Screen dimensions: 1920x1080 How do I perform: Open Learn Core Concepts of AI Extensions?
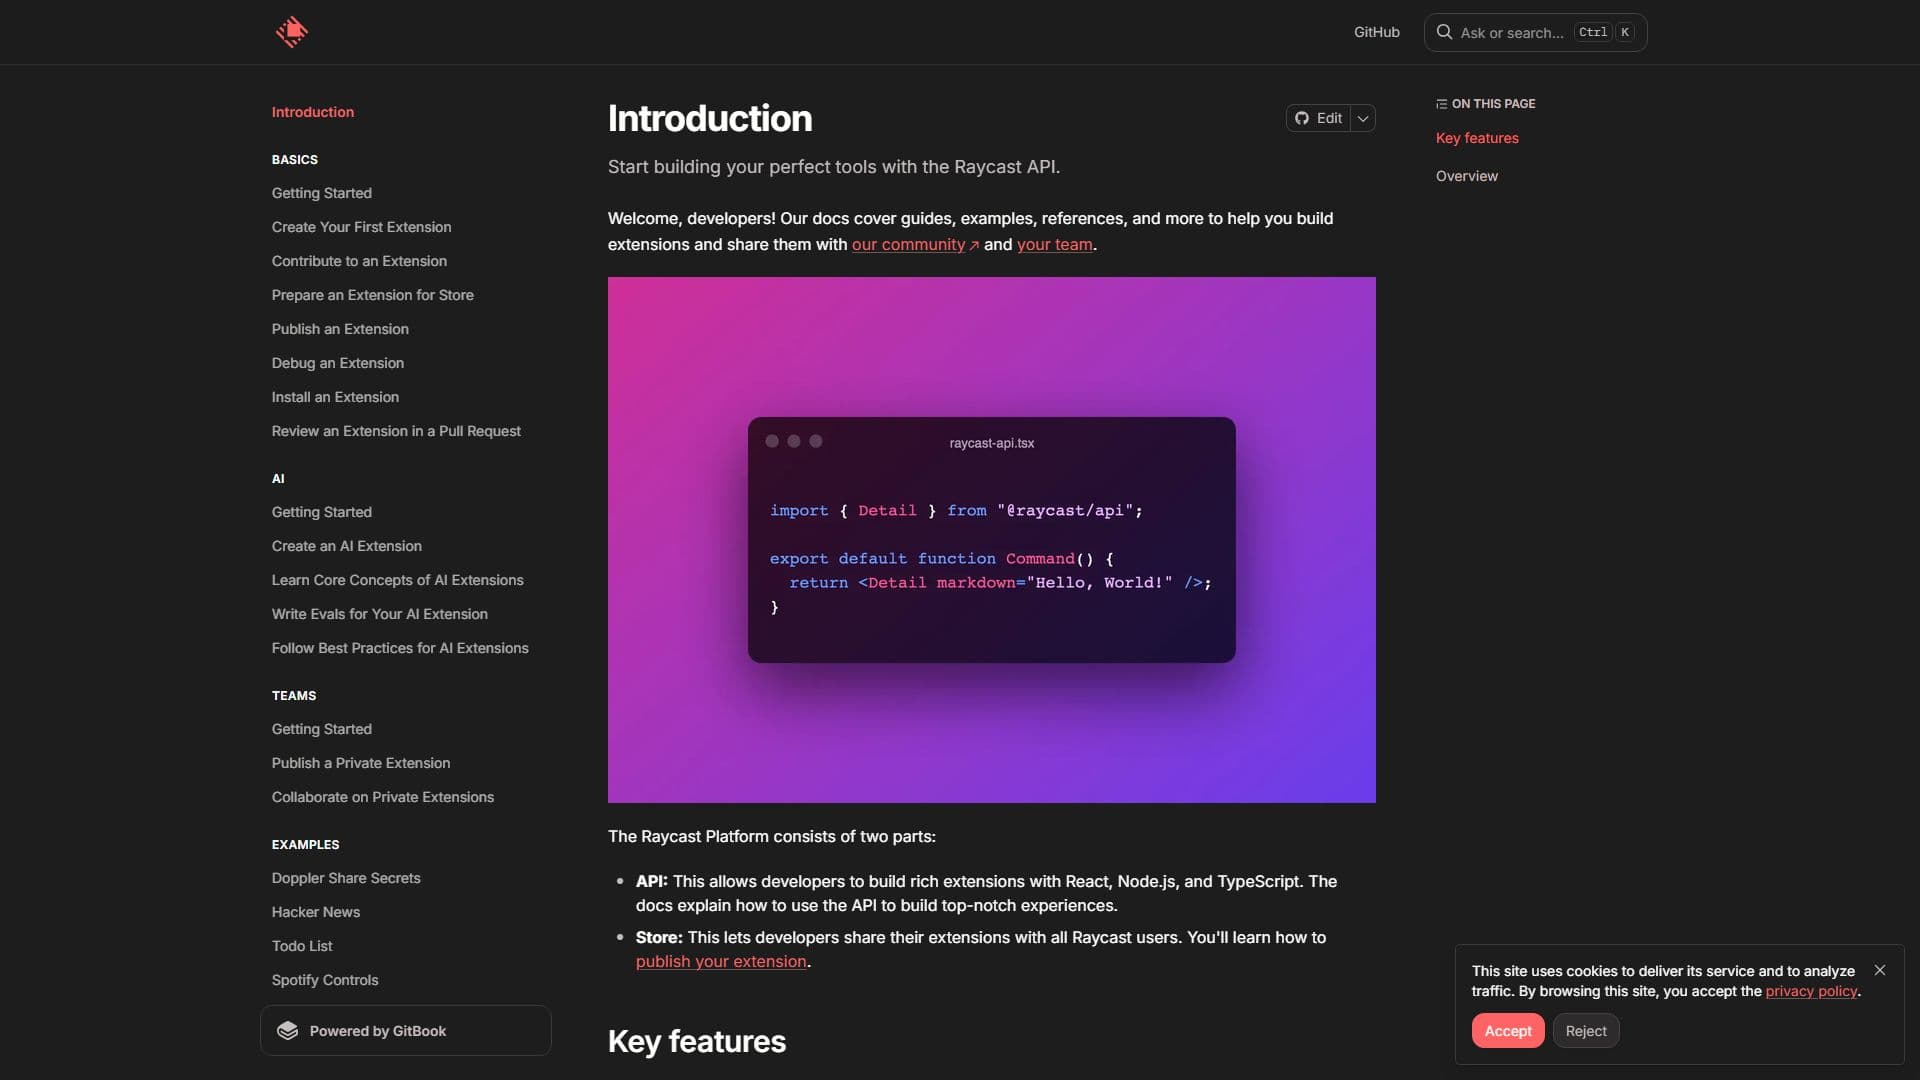[398, 580]
